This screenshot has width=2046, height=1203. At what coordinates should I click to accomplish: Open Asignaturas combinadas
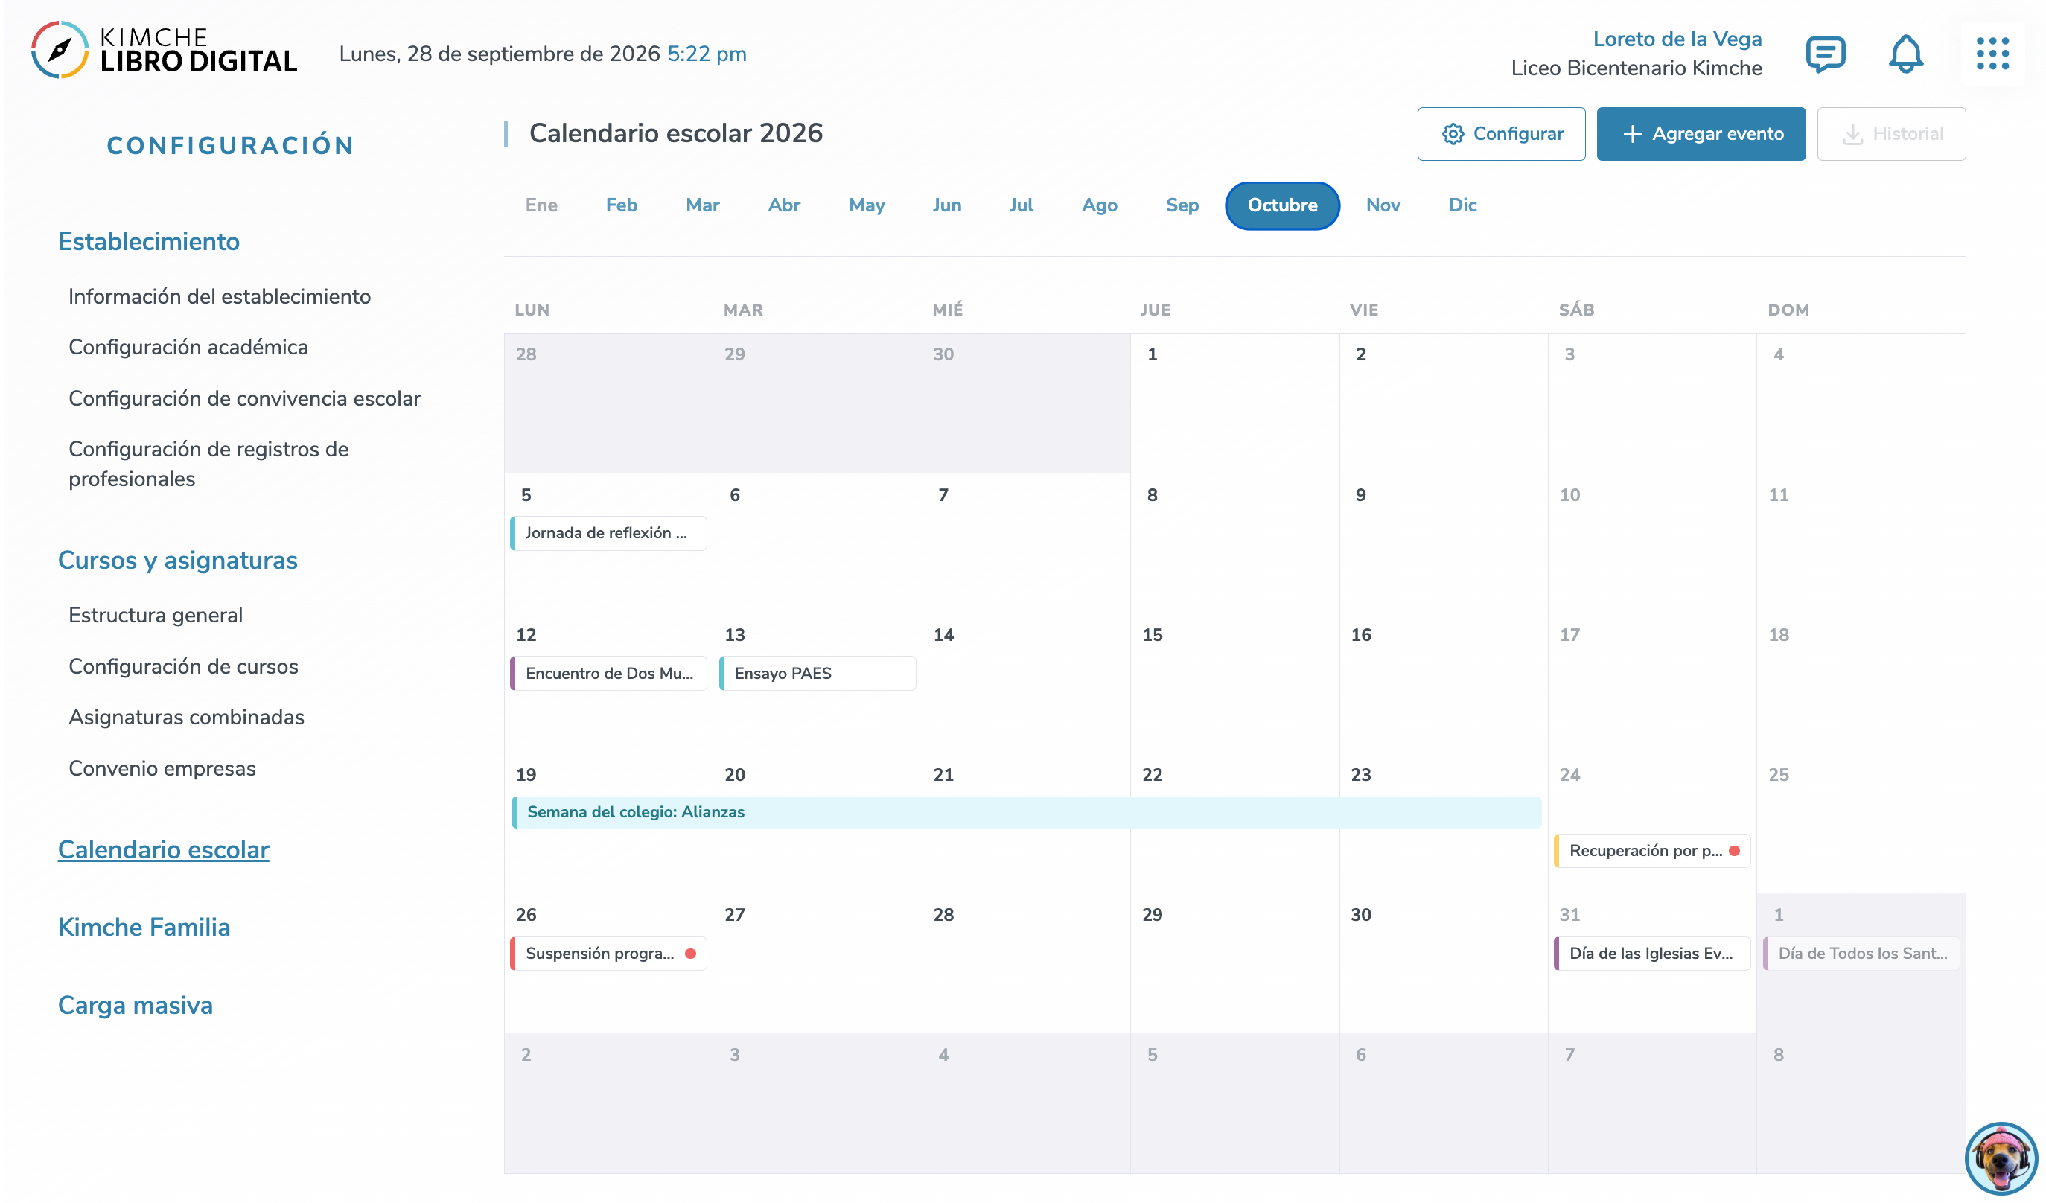click(x=186, y=717)
